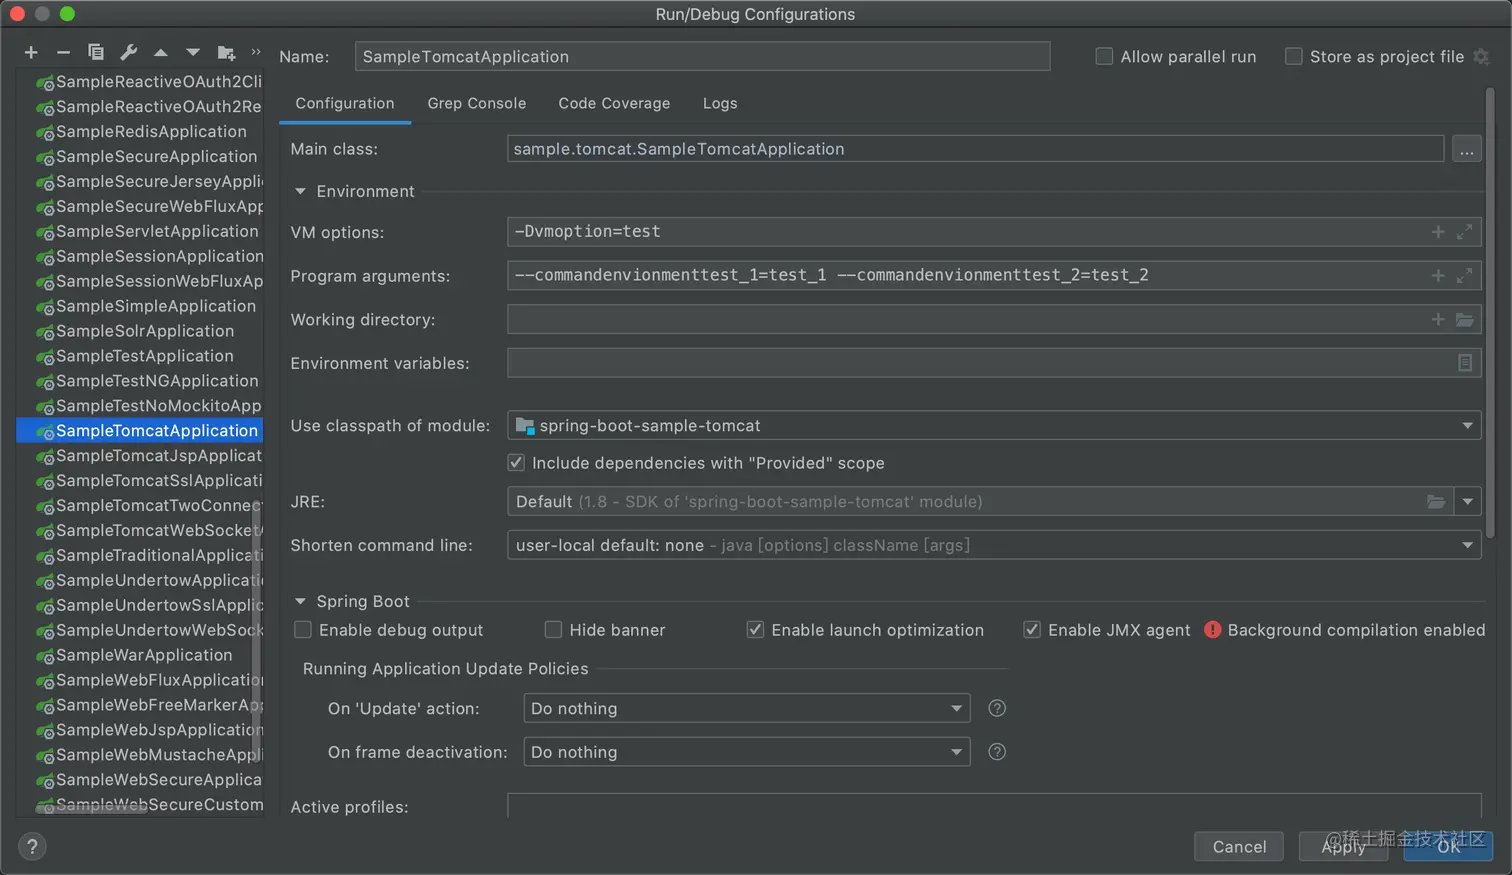
Task: Collapse the Environment section
Action: [x=300, y=191]
